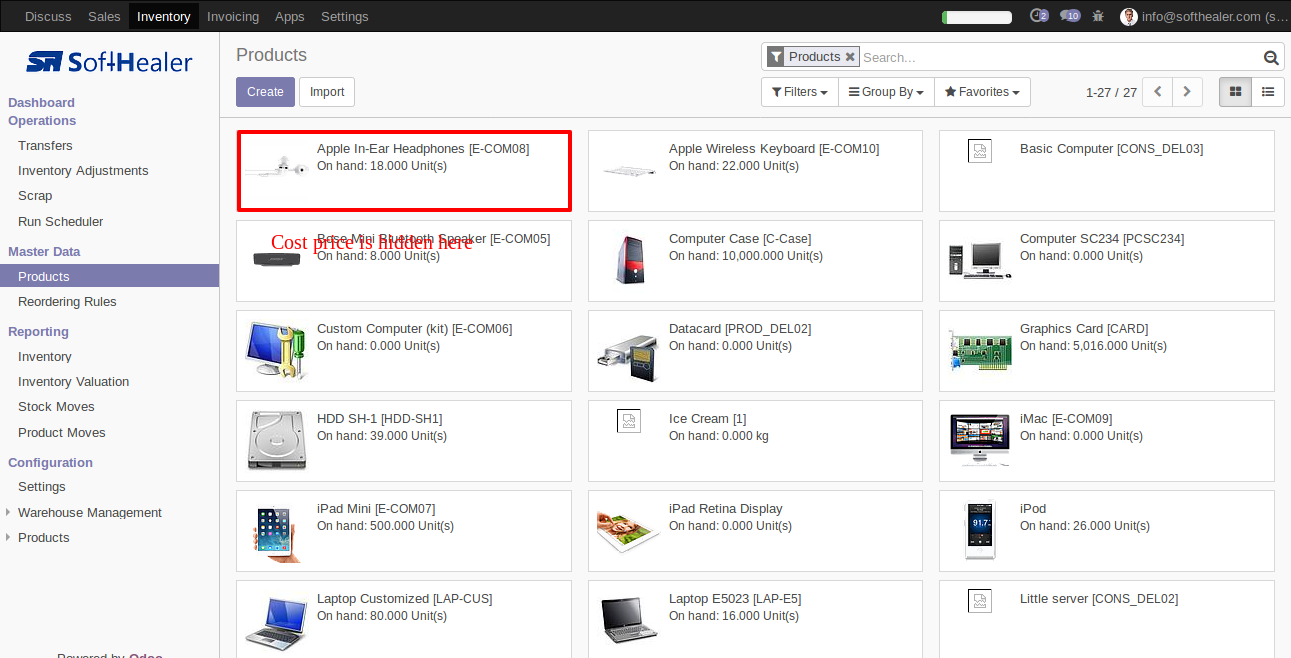Click iMac product image
Viewport: 1291px width, 658px height.
pos(980,440)
